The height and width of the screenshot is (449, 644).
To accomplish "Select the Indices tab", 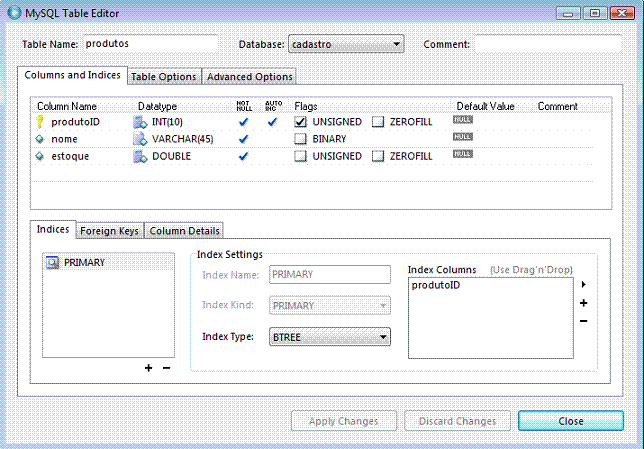I will (53, 229).
